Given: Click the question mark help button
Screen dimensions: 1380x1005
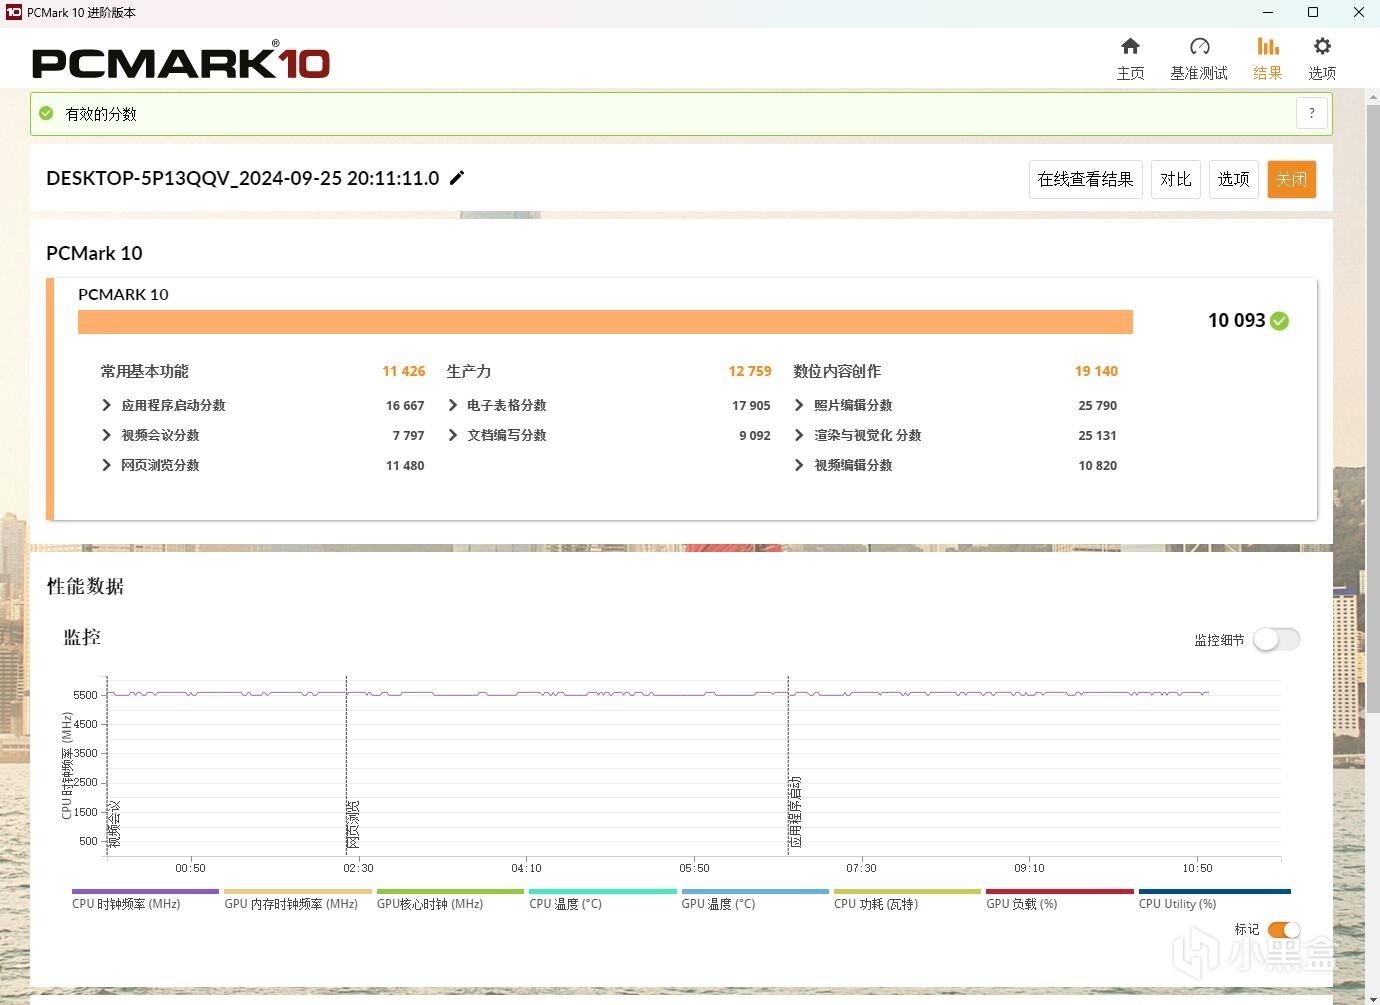Looking at the screenshot, I should [1312, 113].
